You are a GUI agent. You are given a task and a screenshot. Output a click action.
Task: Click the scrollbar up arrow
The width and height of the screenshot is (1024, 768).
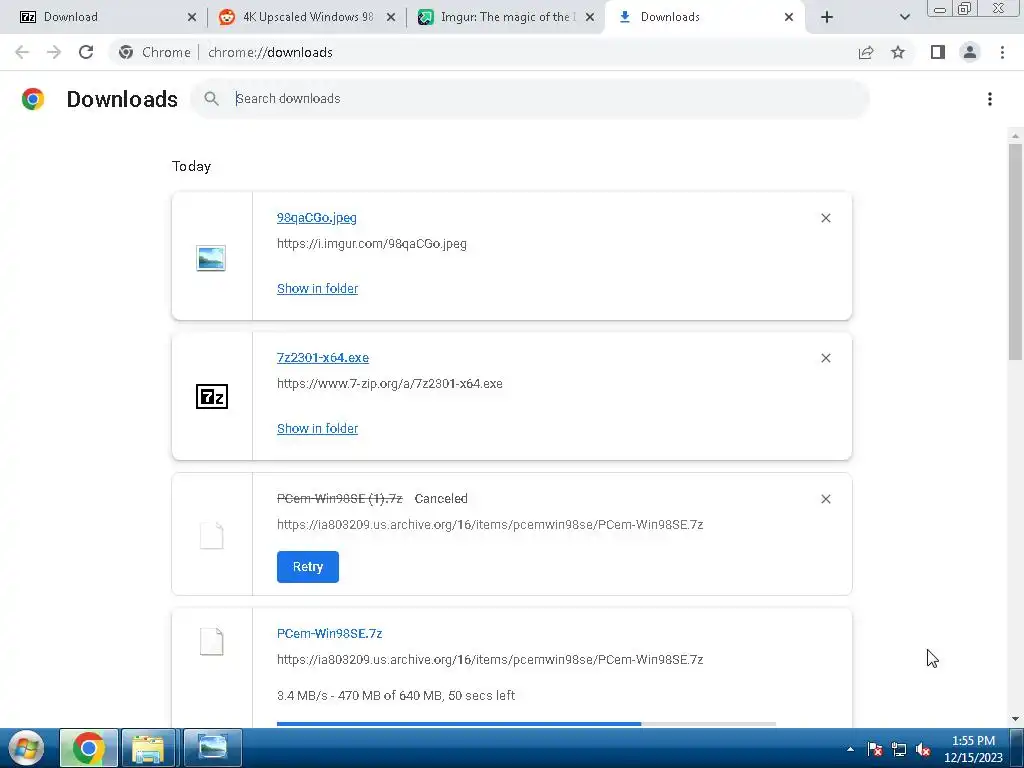click(1014, 136)
